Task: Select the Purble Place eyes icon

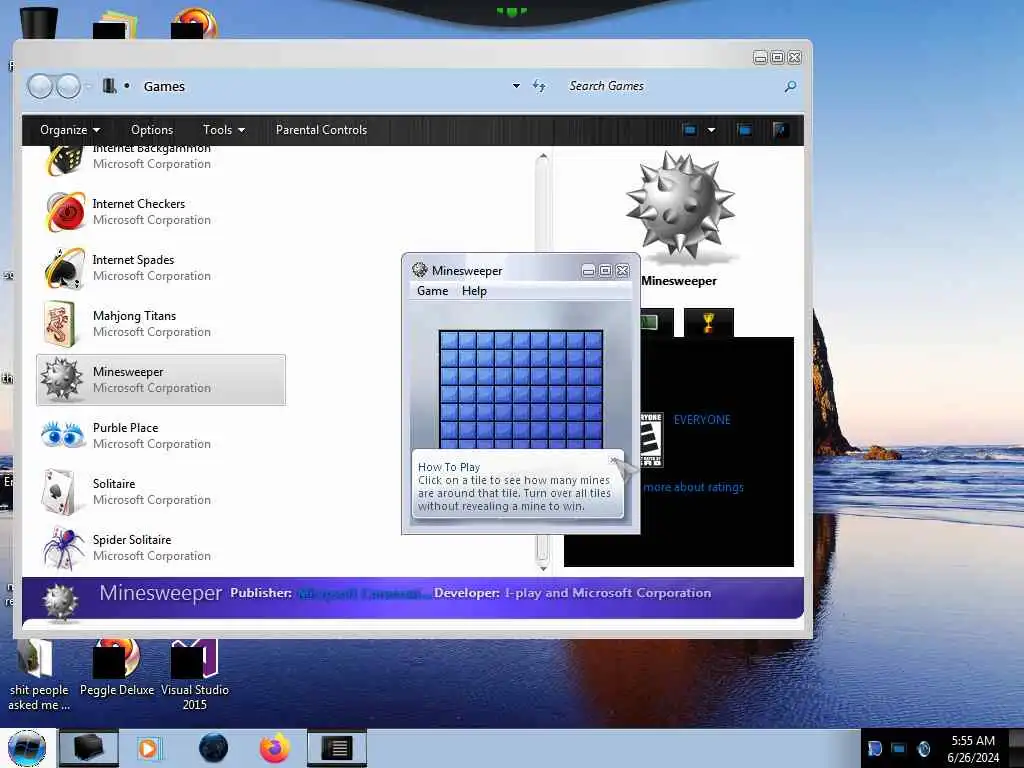Action: tap(63, 435)
